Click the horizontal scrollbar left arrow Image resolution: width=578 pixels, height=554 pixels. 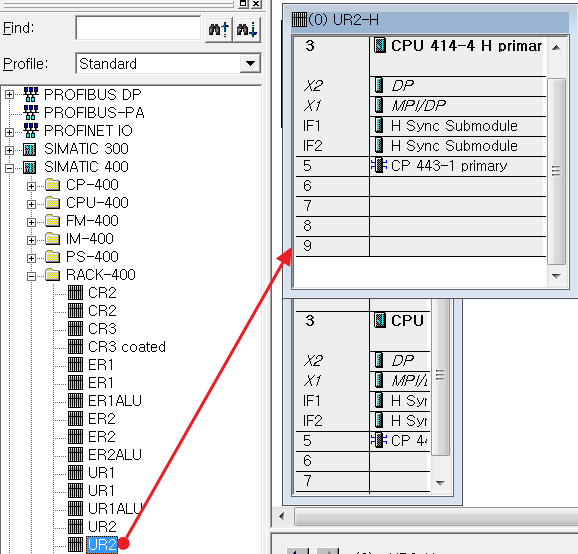[x=282, y=516]
